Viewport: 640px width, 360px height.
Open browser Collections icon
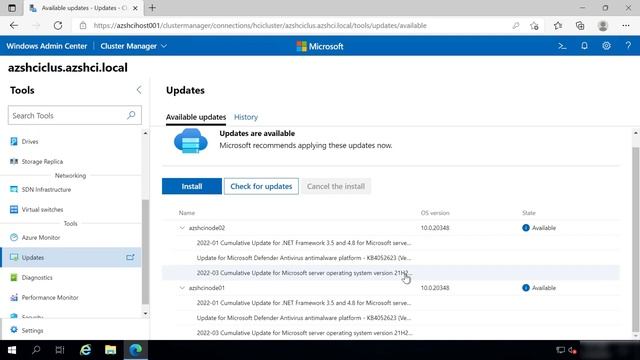pos(580,26)
